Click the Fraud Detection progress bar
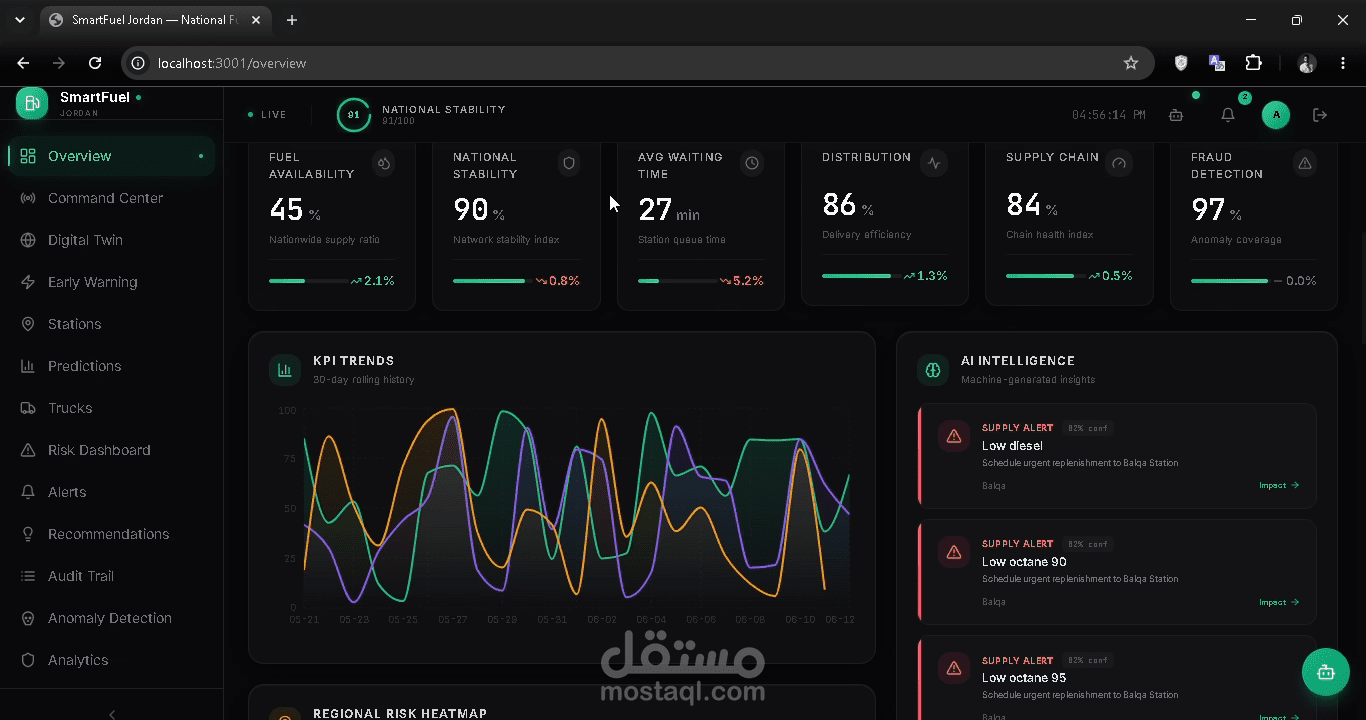1366x720 pixels. tap(1229, 281)
